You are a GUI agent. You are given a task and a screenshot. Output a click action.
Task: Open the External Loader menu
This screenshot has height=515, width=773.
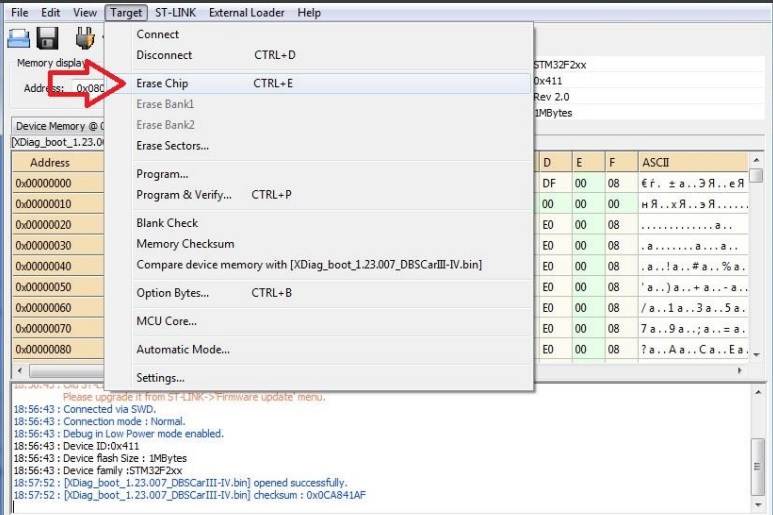click(x=246, y=12)
